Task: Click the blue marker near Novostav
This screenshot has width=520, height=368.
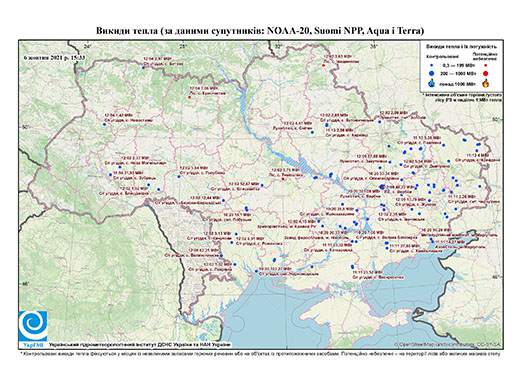Action: click(x=104, y=124)
